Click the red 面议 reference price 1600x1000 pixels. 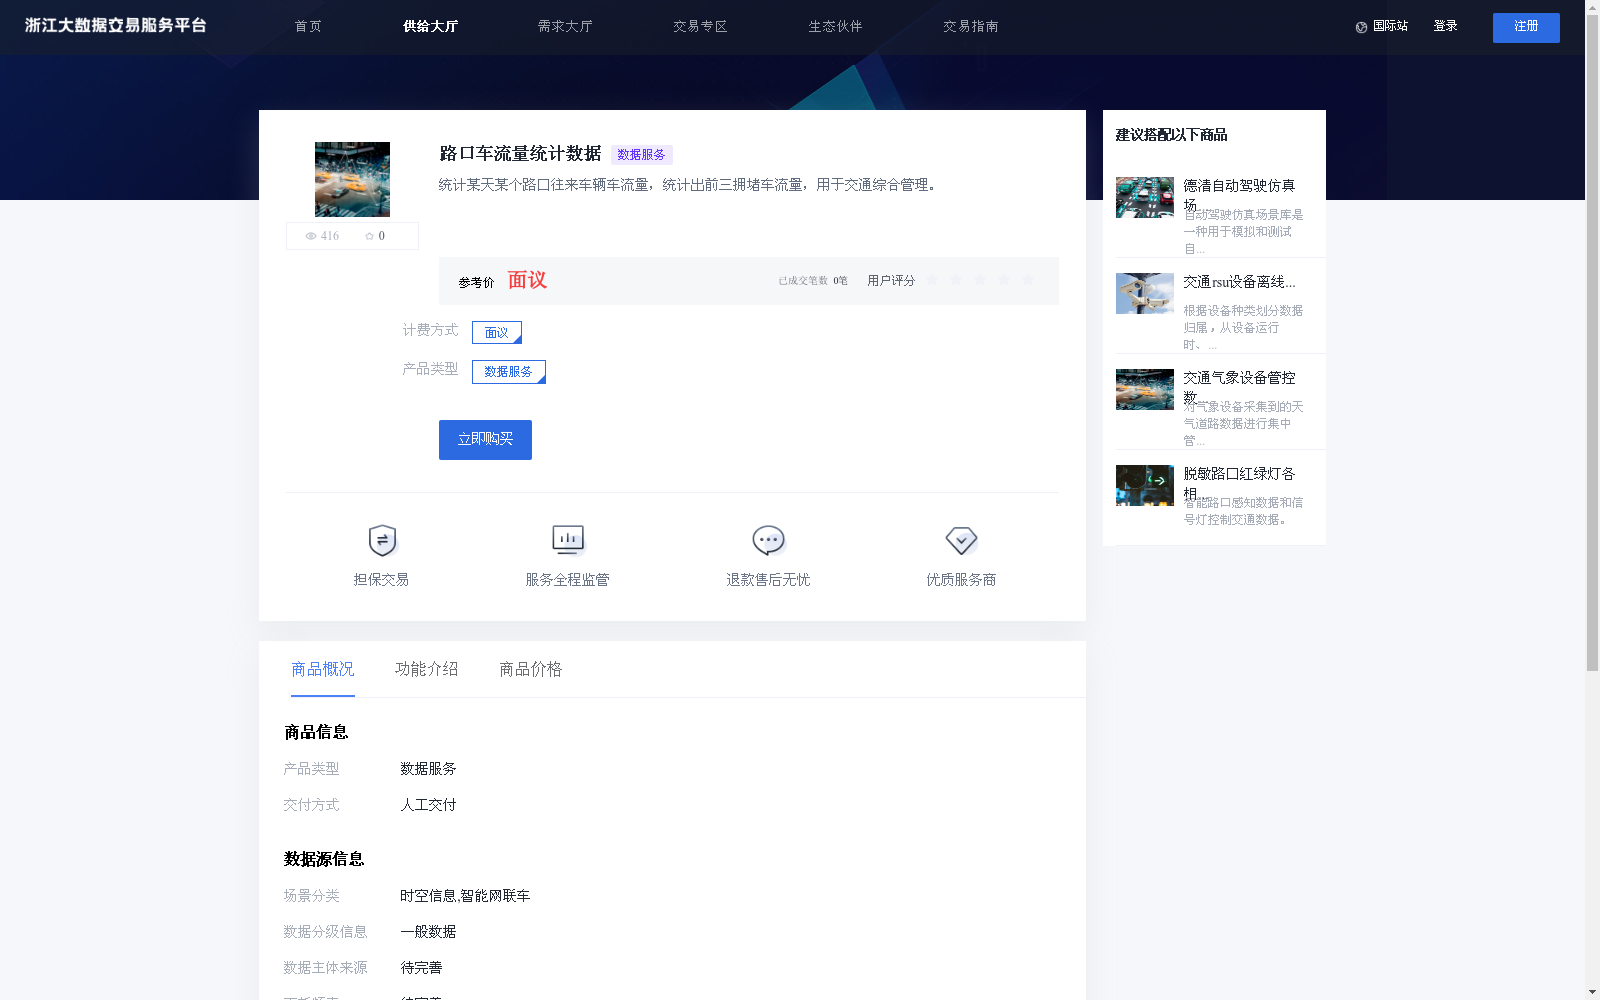tap(527, 280)
